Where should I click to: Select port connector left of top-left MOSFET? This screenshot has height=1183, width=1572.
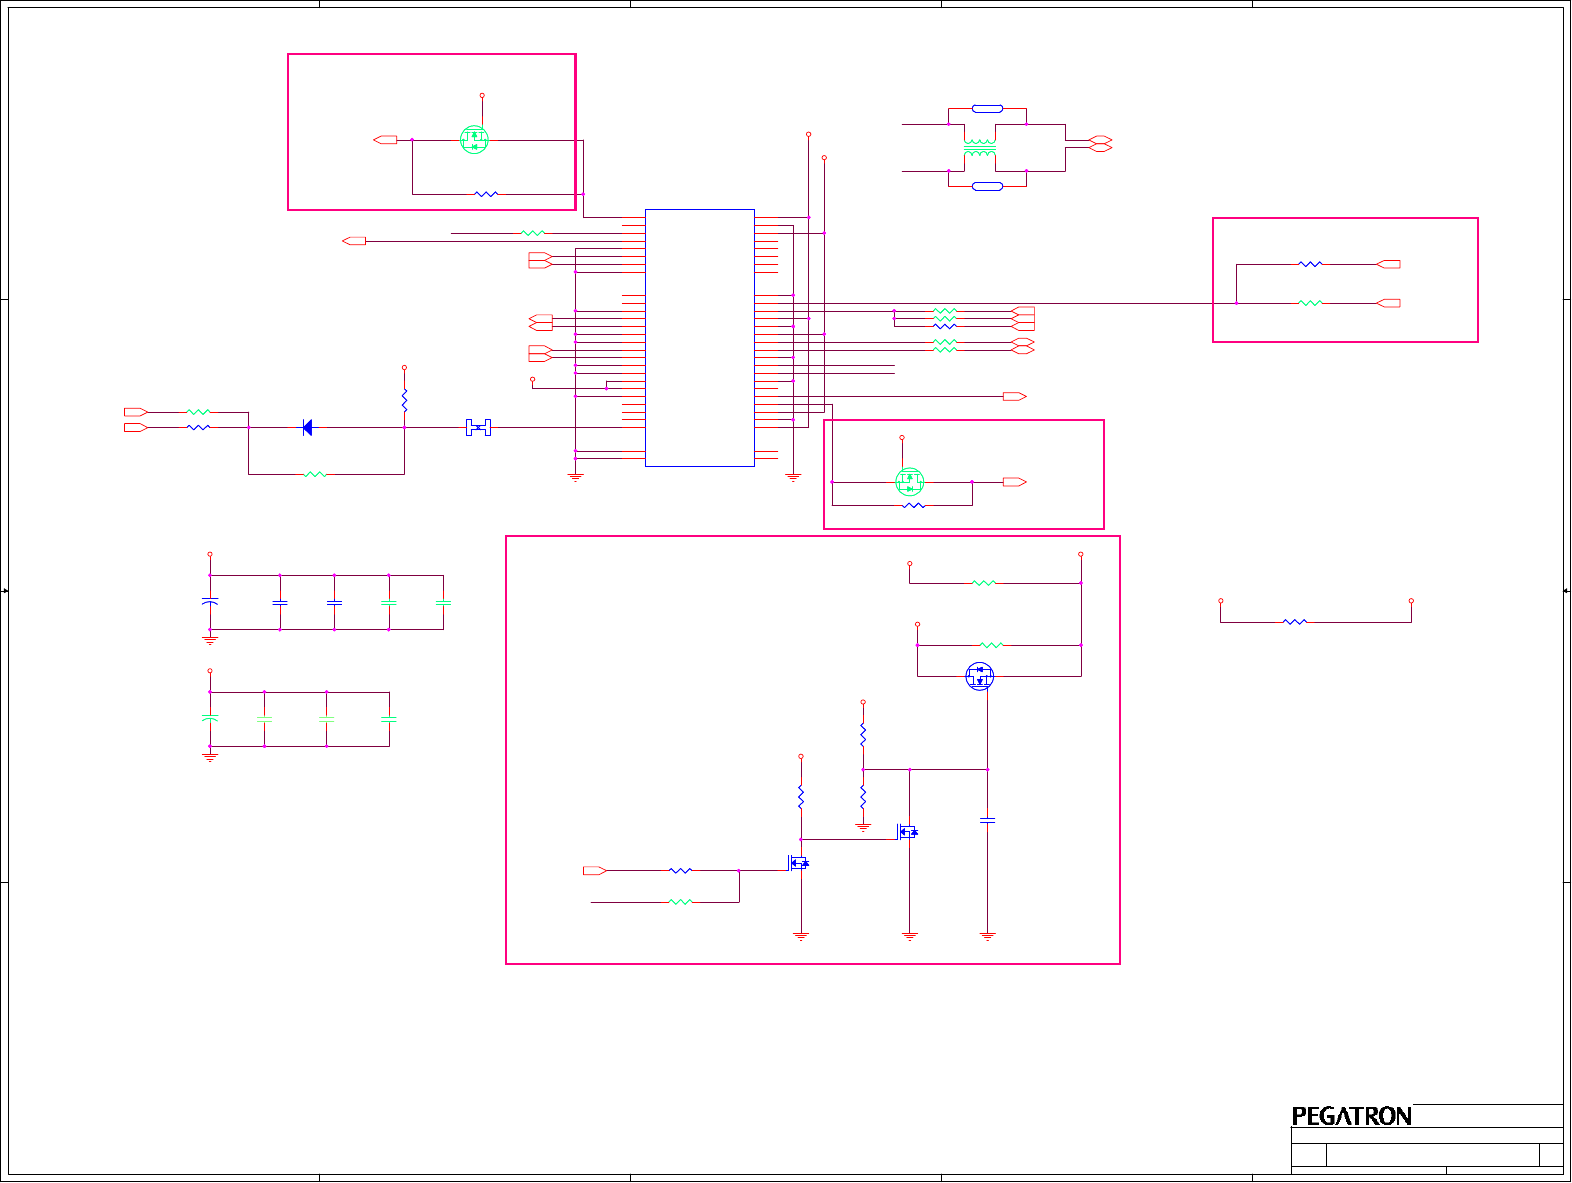coord(385,140)
